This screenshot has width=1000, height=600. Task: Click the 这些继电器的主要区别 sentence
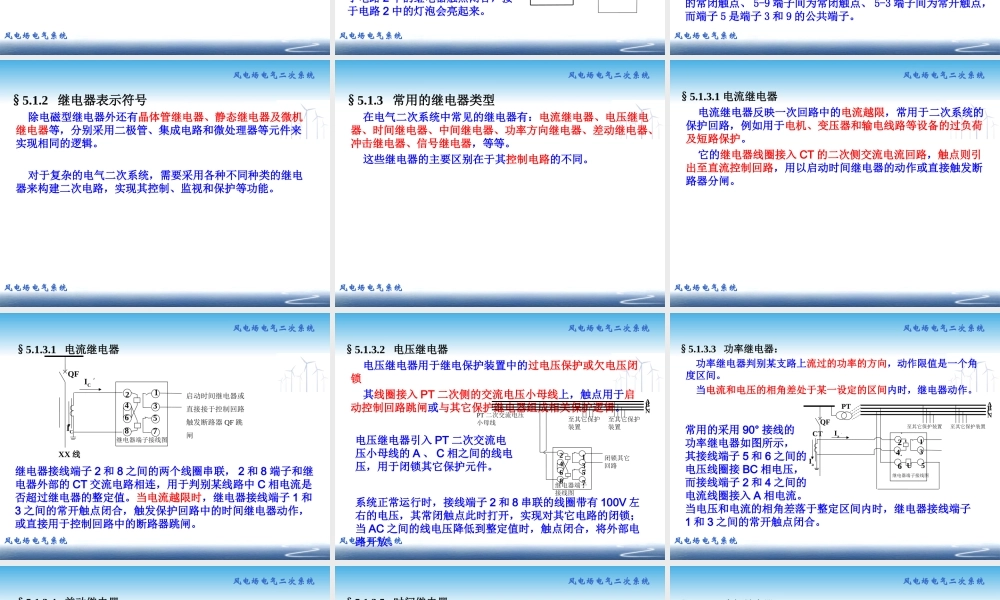click(x=476, y=159)
